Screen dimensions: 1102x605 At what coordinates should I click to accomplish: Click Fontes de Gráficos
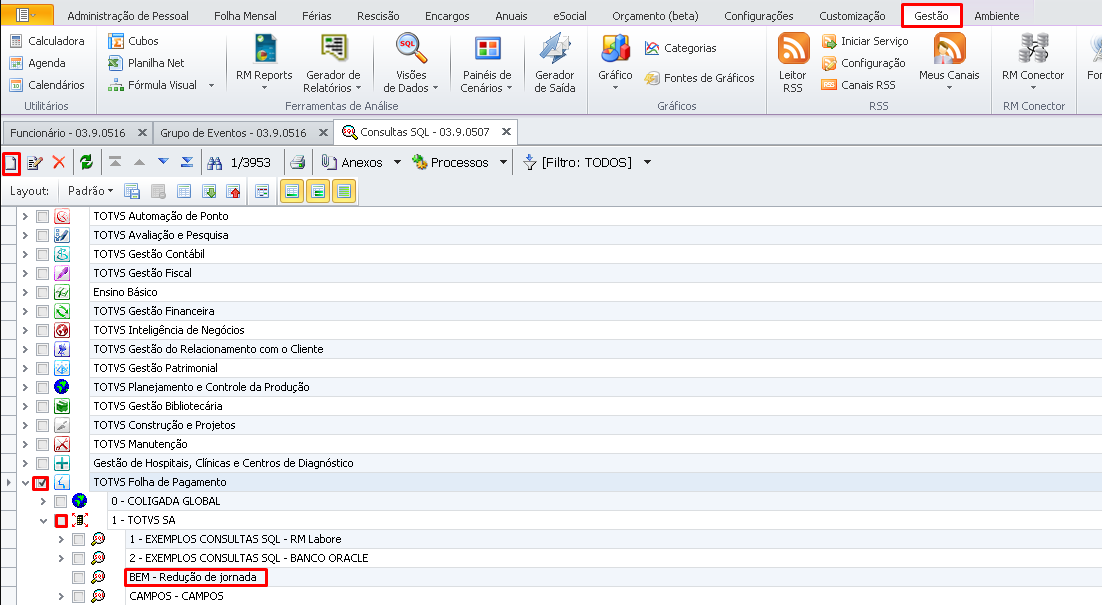[x=700, y=78]
